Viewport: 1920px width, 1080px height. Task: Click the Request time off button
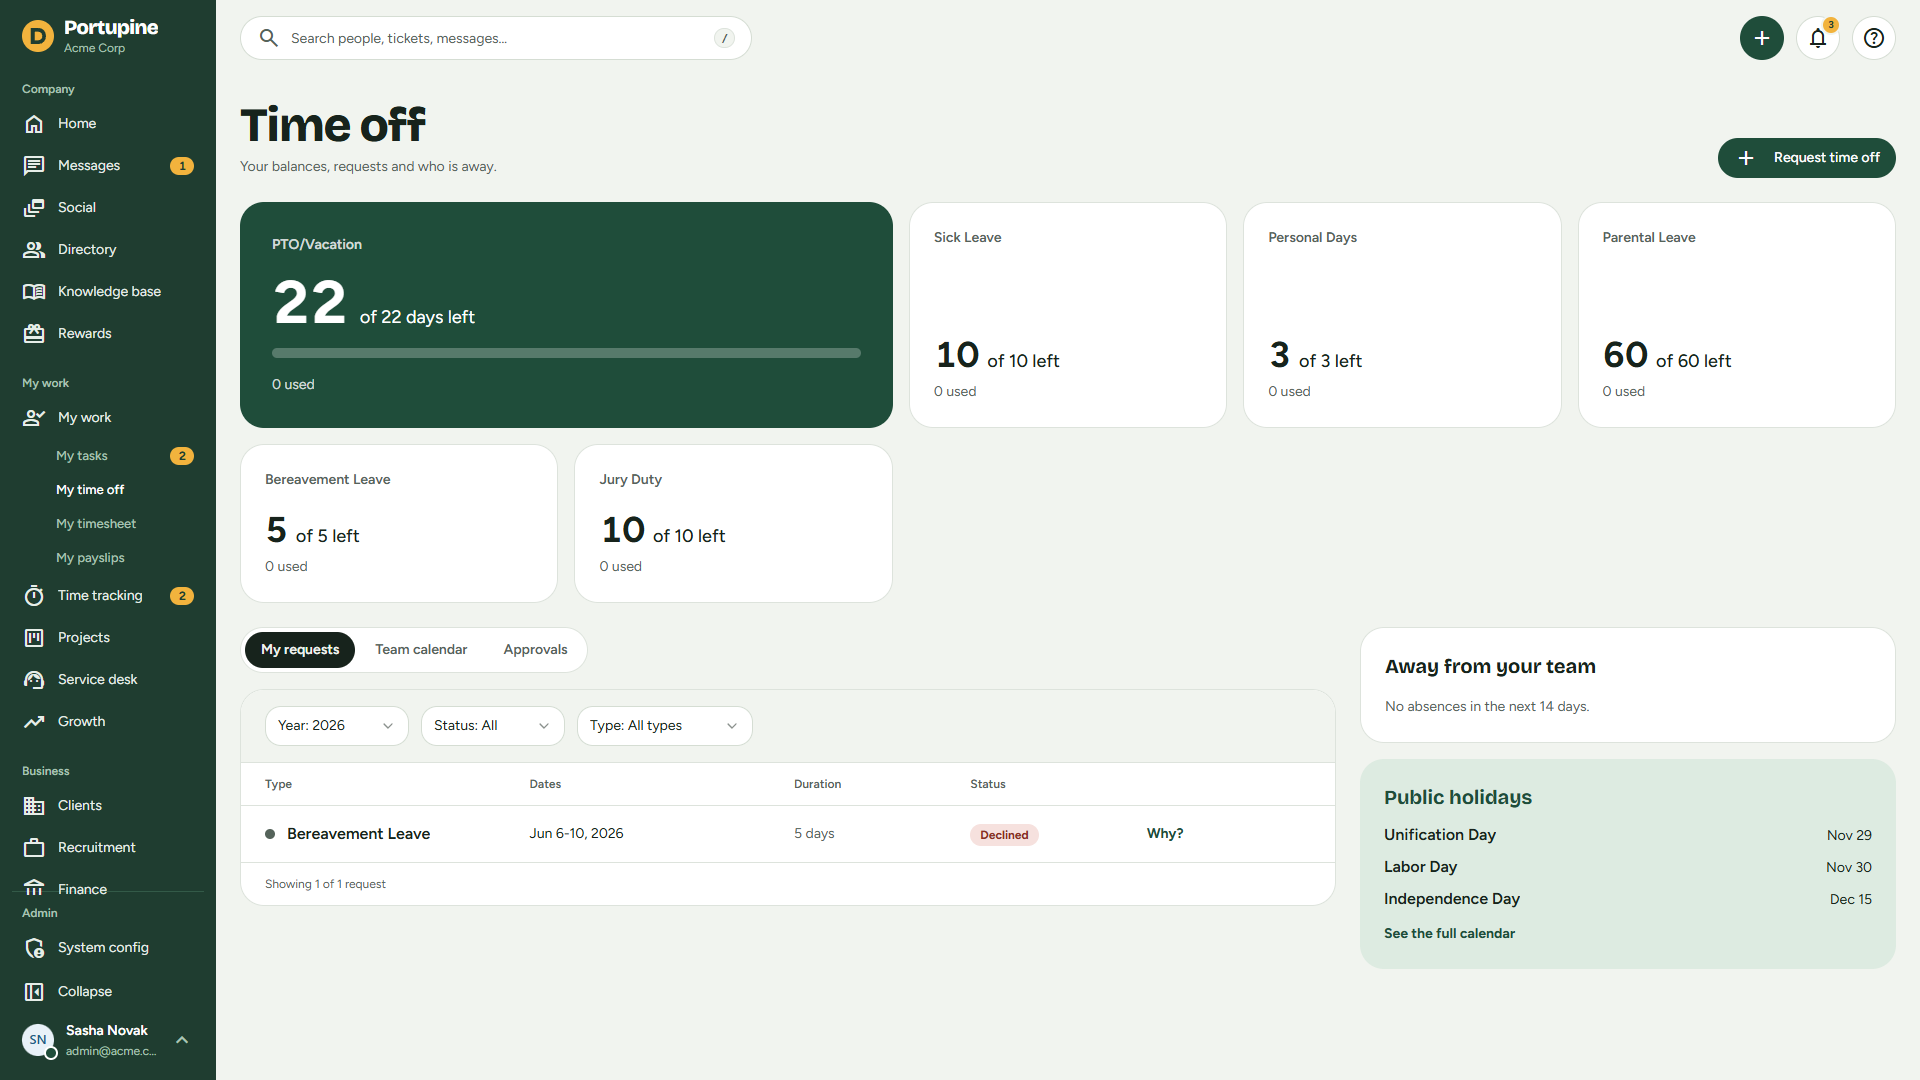click(1806, 158)
